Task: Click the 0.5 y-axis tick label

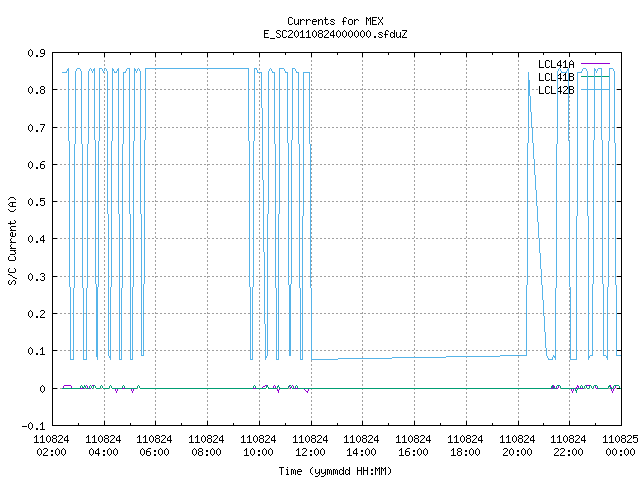Action: coord(36,202)
